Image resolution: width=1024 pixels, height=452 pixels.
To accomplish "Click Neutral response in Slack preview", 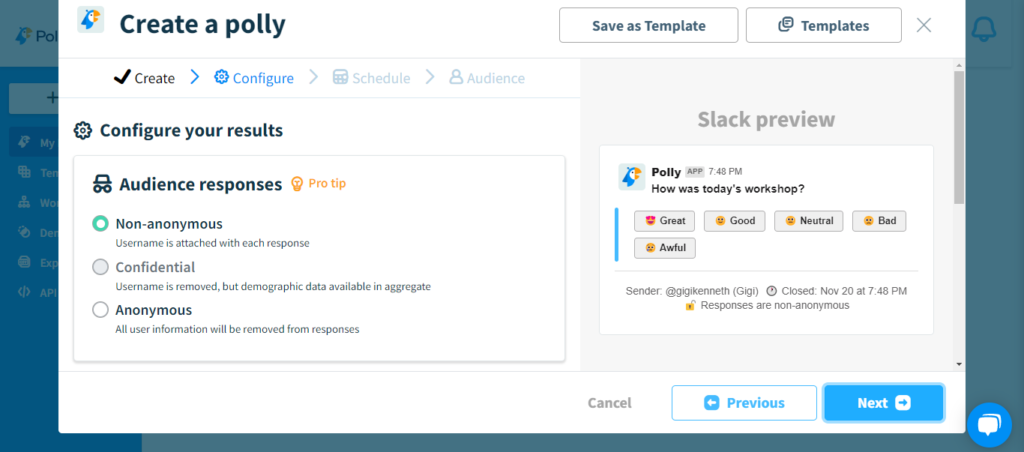I will coord(808,221).
